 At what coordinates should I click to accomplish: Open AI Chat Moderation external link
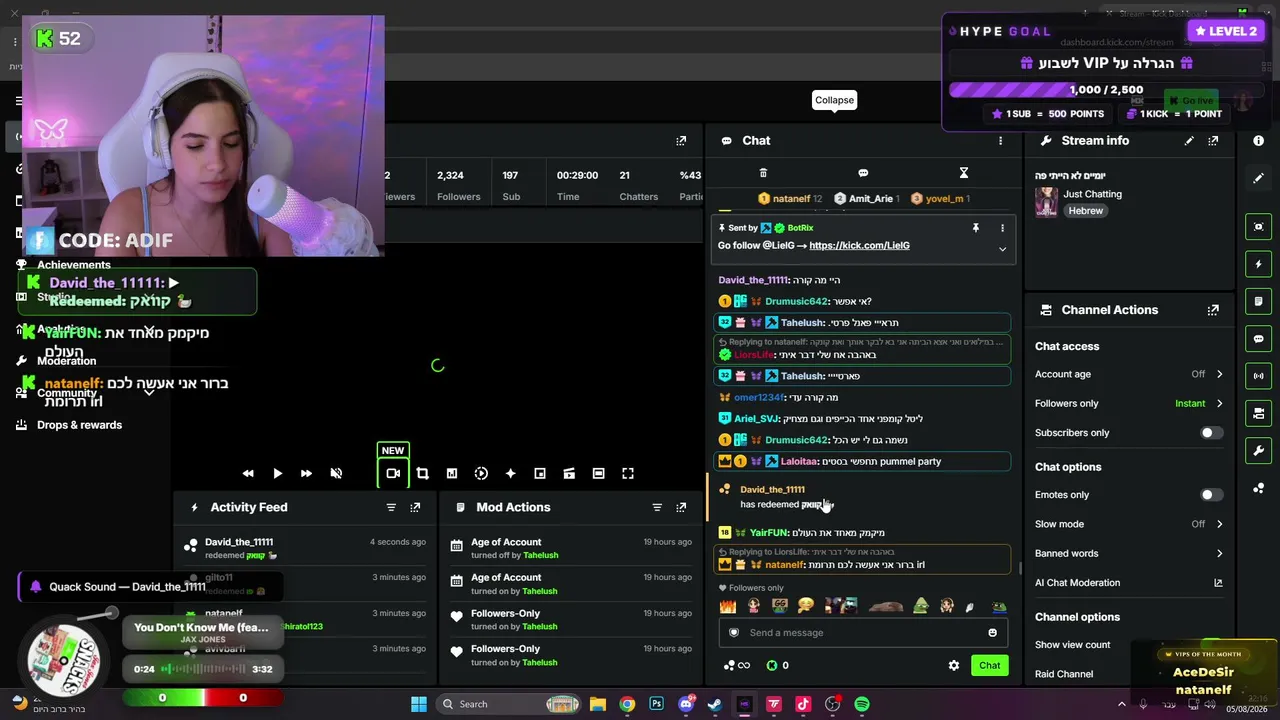click(1218, 583)
